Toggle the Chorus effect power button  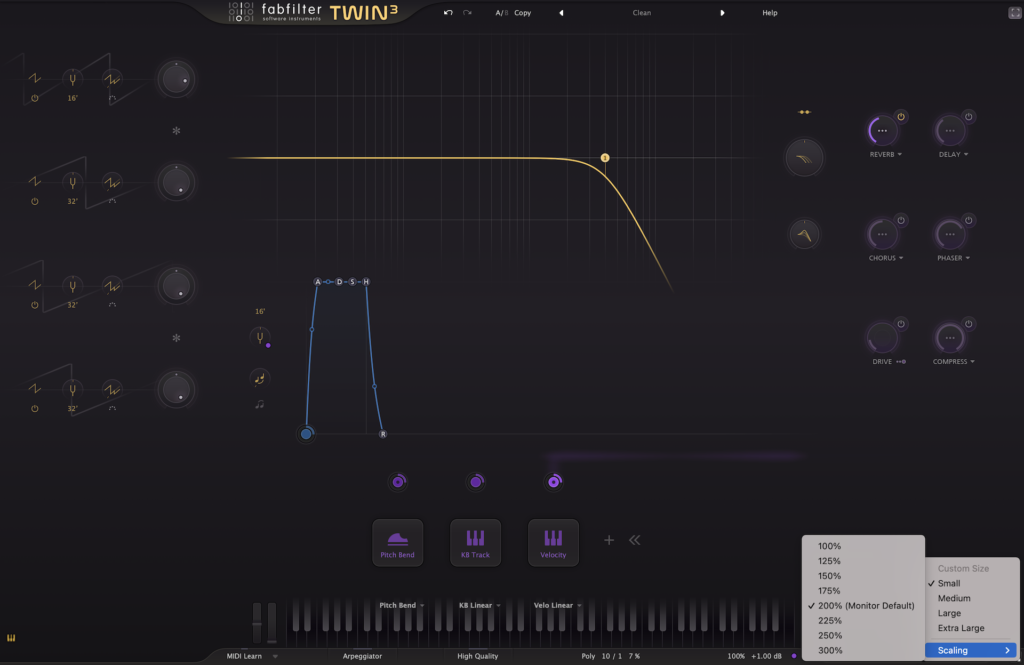point(901,220)
